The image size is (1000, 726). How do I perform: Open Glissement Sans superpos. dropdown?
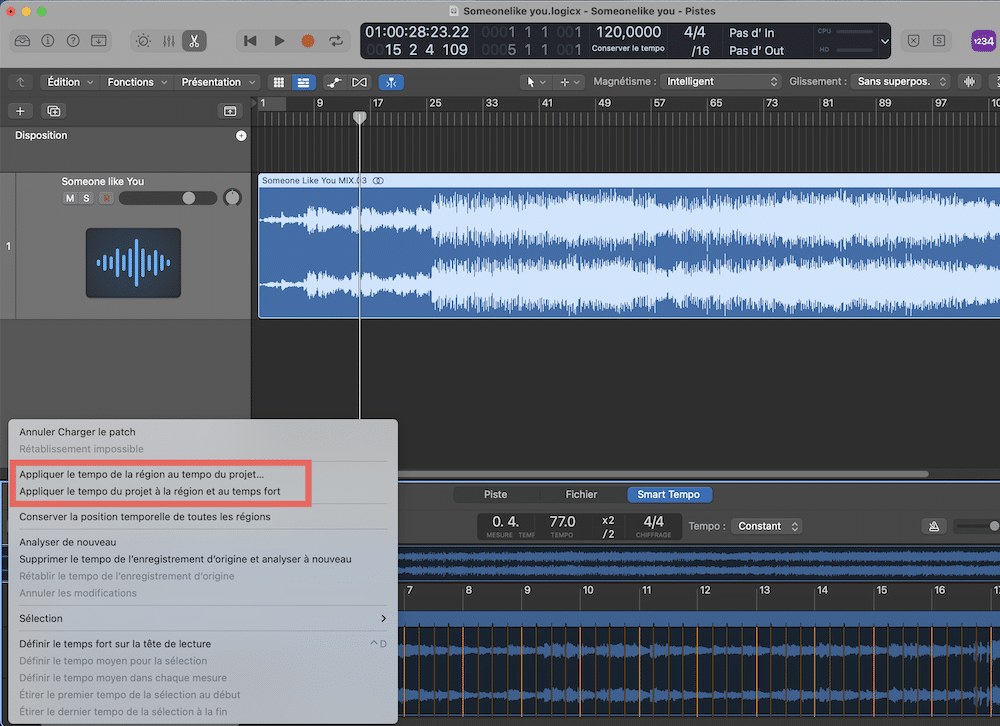tap(901, 82)
